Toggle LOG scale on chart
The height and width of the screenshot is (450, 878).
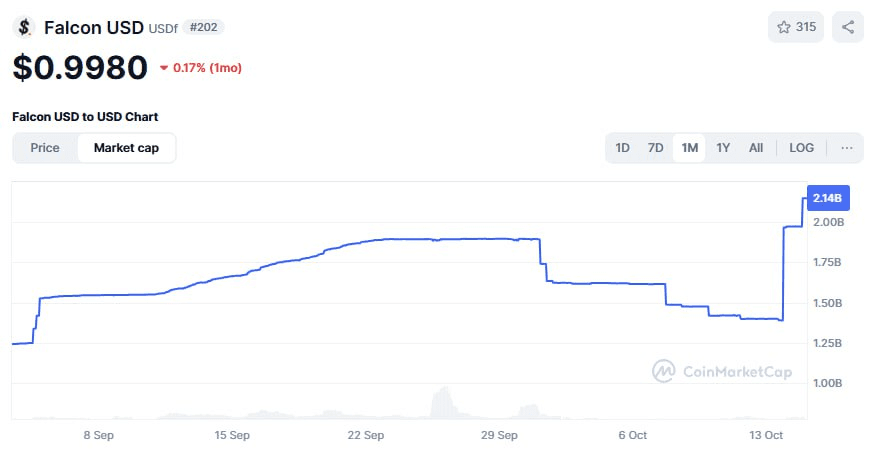(801, 148)
